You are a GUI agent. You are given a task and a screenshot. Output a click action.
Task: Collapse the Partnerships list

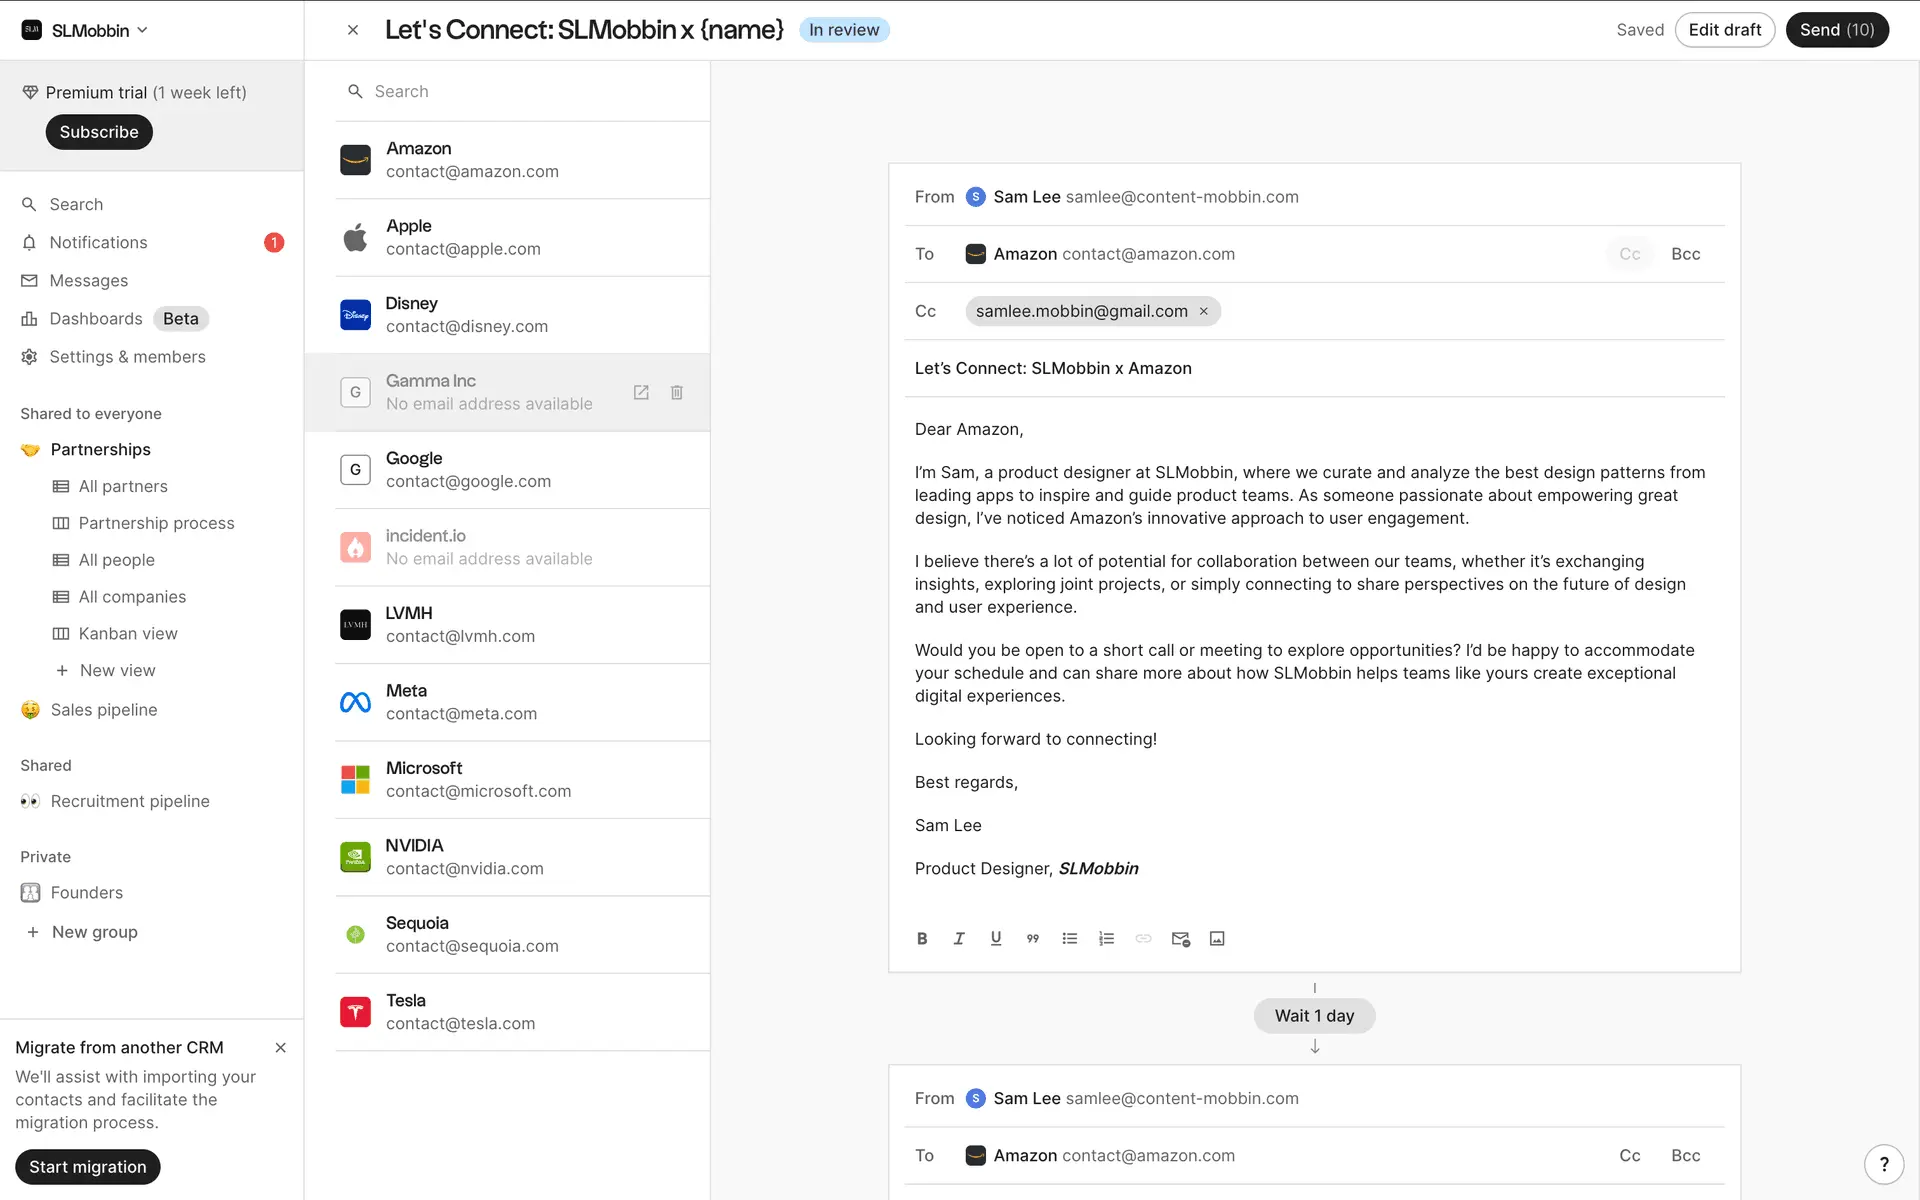click(x=100, y=449)
